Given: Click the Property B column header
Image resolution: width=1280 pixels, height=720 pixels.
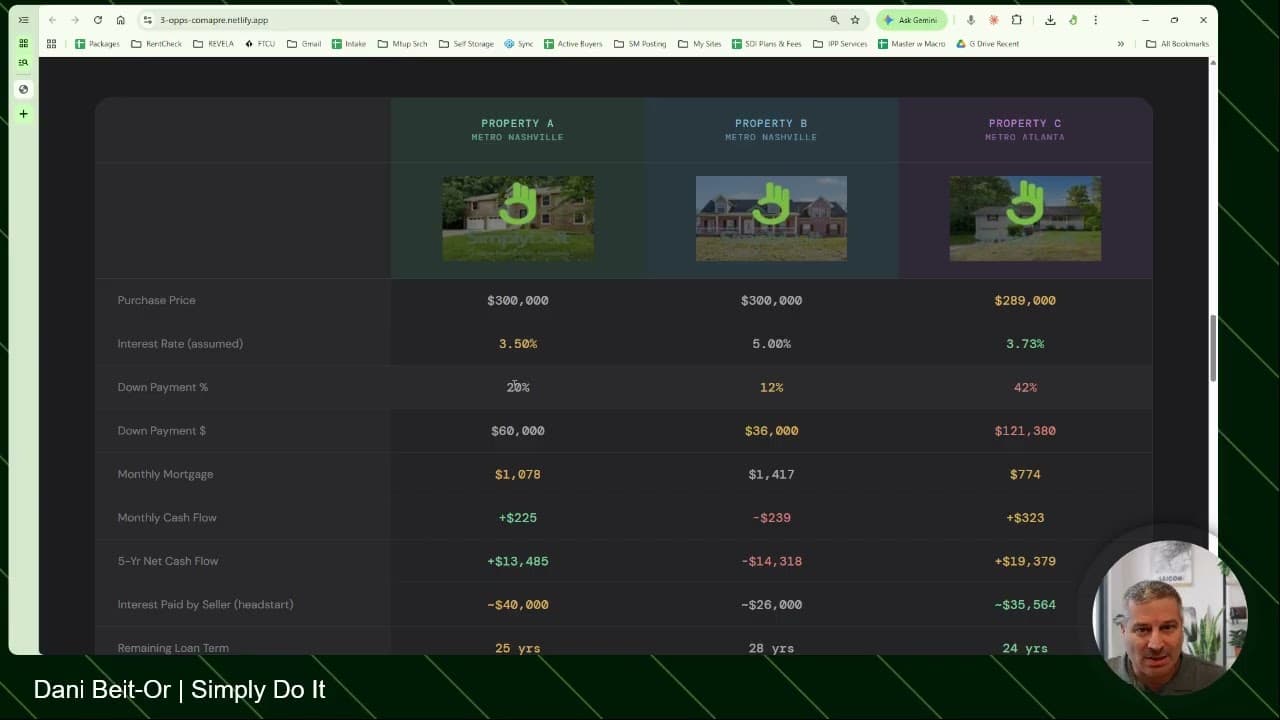Looking at the screenshot, I should pyautogui.click(x=771, y=130).
